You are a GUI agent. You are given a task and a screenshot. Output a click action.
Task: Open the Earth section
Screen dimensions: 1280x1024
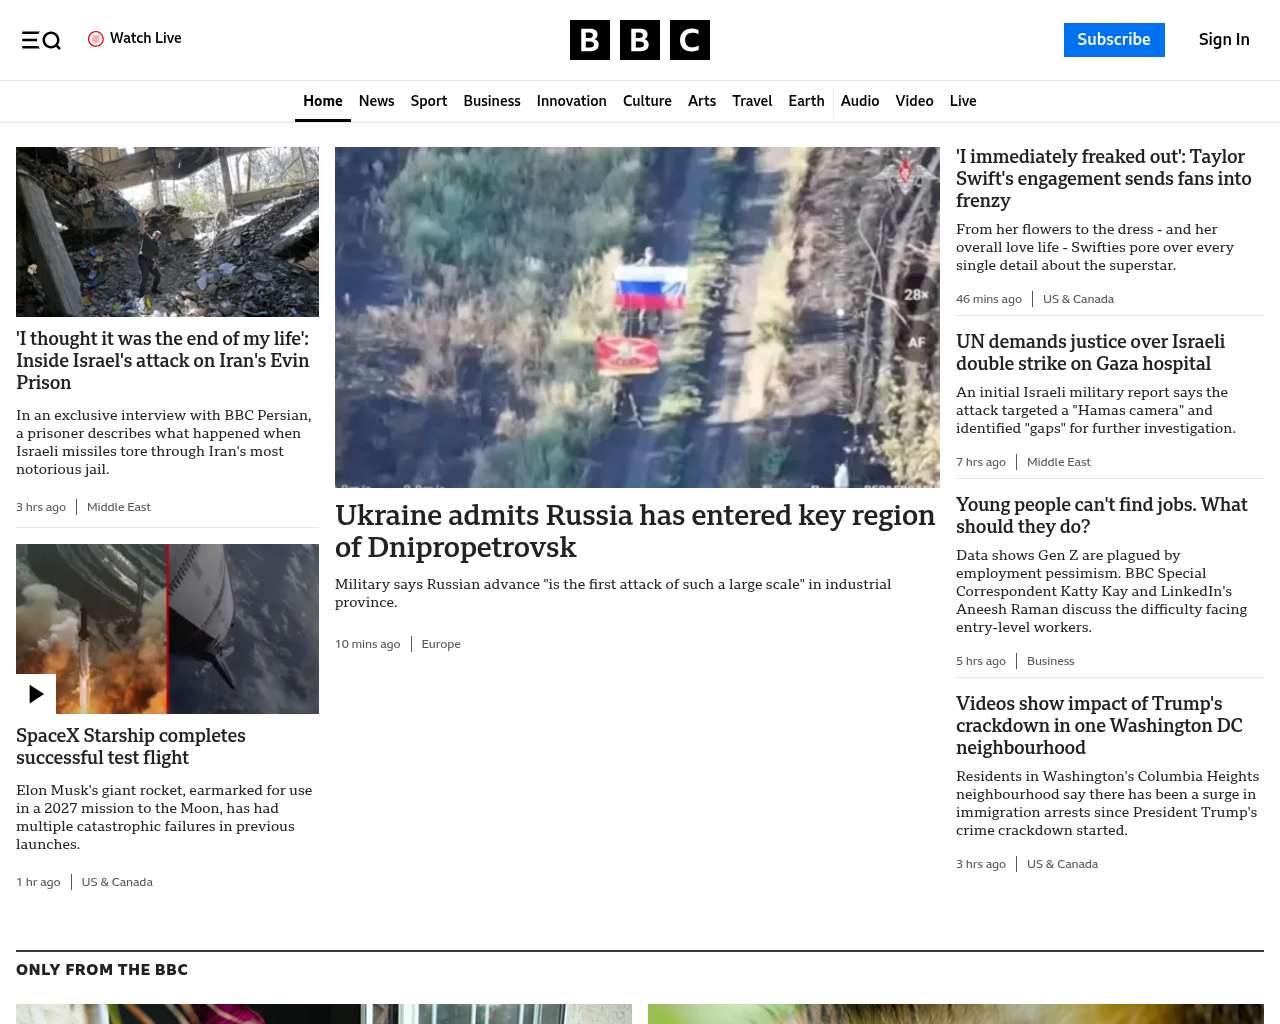pos(806,101)
